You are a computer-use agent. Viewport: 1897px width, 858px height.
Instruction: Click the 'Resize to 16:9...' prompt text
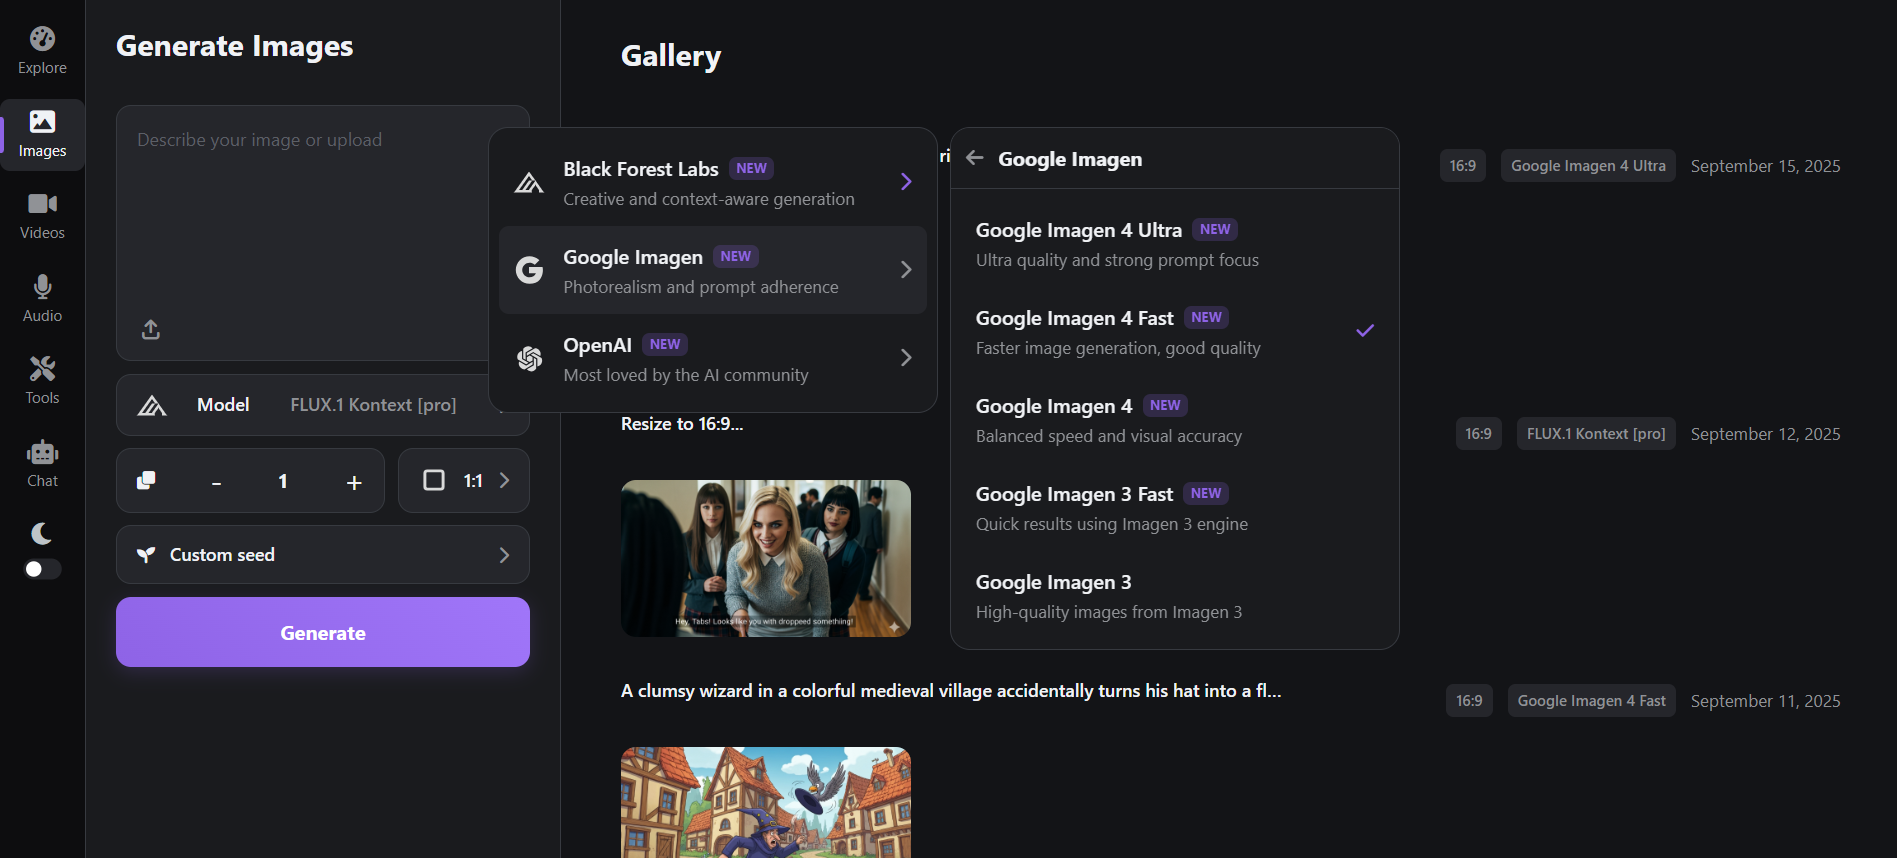(x=682, y=424)
